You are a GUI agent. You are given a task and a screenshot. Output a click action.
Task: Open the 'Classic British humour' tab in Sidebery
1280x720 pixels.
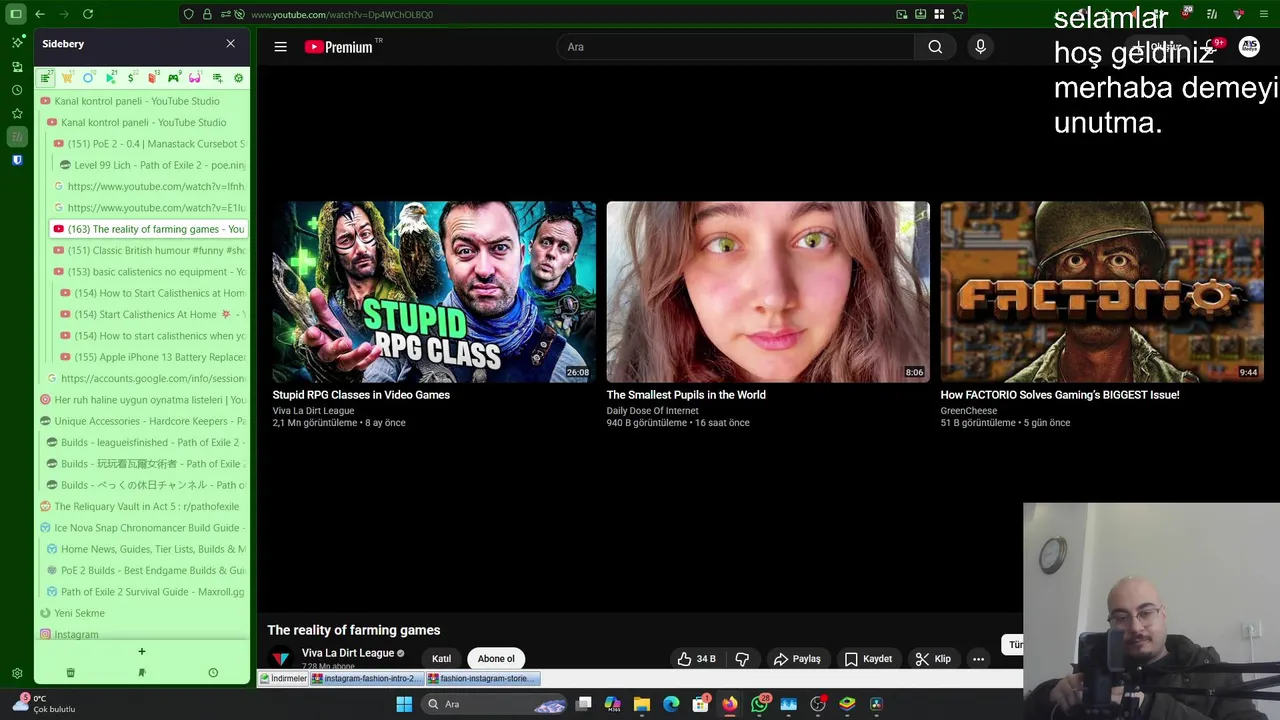click(149, 250)
